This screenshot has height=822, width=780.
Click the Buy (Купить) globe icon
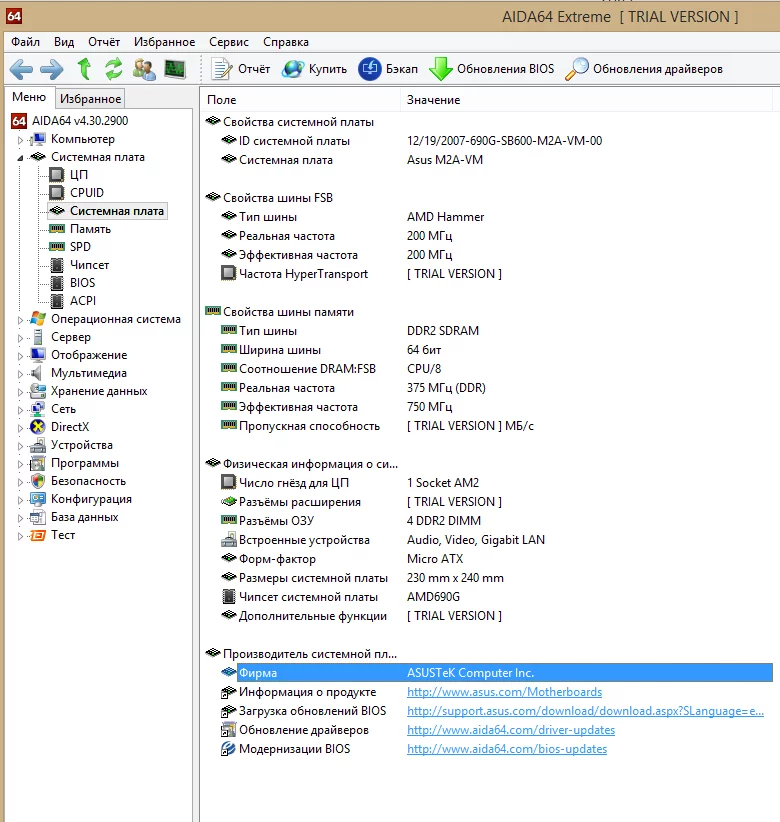pos(293,69)
